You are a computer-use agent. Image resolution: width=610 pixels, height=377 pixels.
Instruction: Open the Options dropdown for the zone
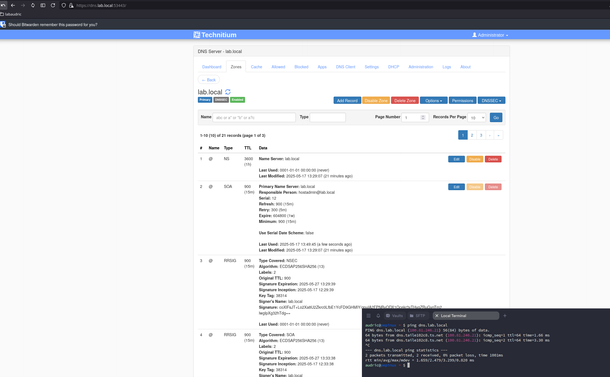tap(433, 100)
